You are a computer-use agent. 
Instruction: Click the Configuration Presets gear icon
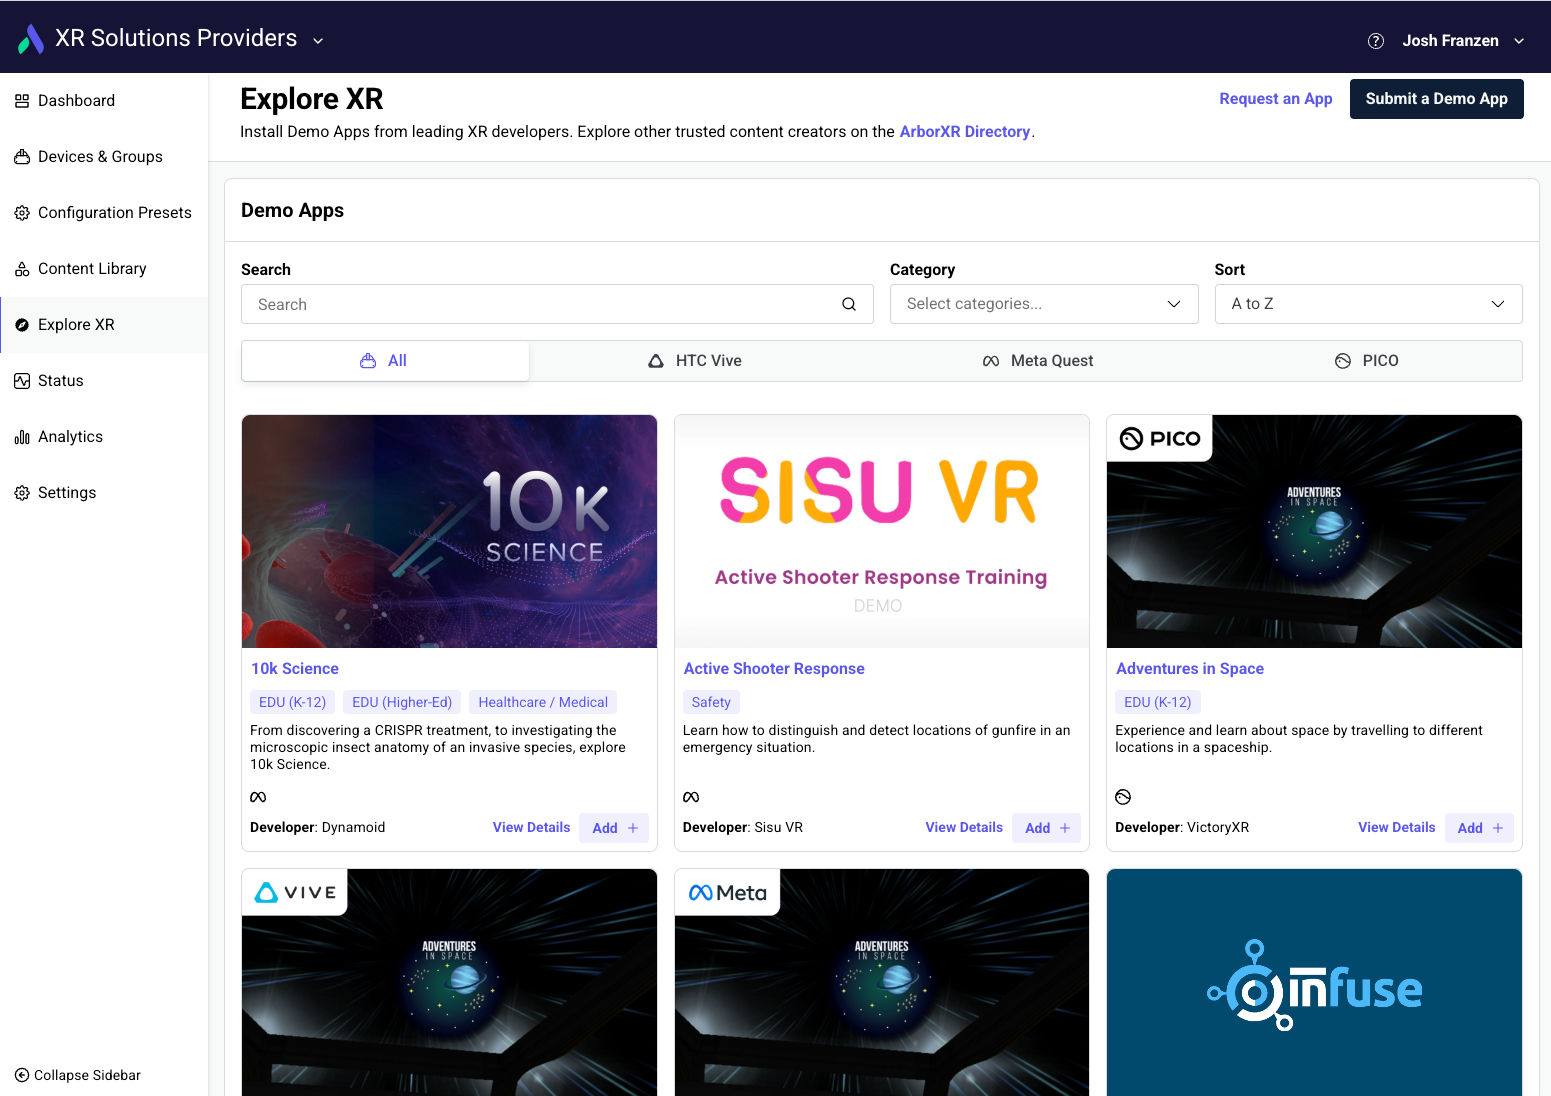tap(22, 213)
